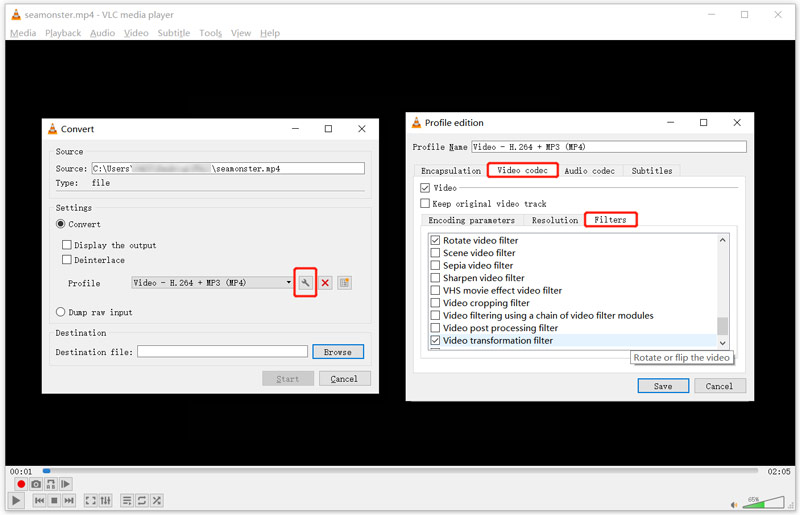Check Sepia video filter
Screen dimensions: 800x515
435,265
